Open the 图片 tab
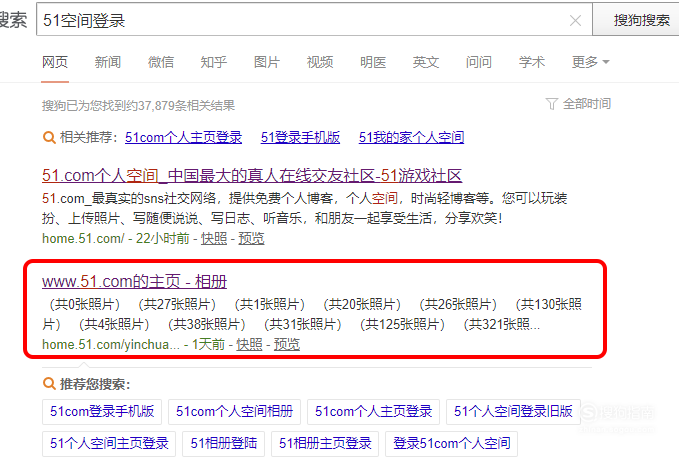 [267, 62]
